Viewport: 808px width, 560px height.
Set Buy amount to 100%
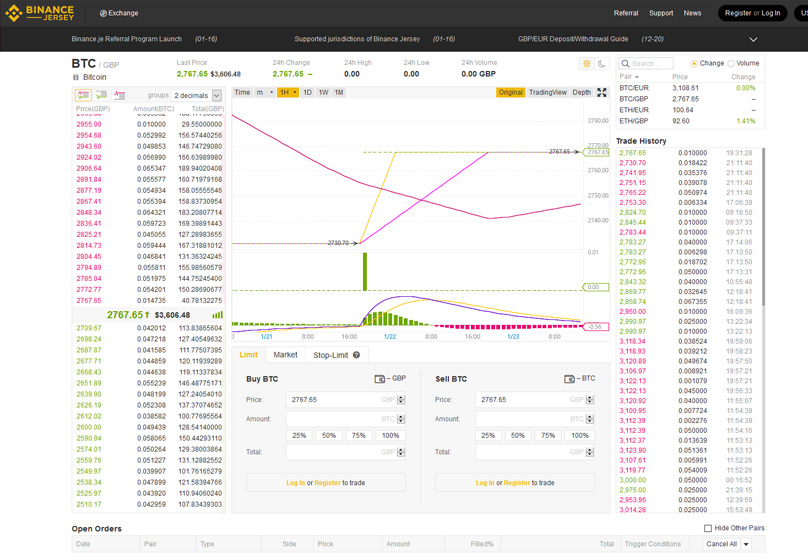pyautogui.click(x=390, y=435)
